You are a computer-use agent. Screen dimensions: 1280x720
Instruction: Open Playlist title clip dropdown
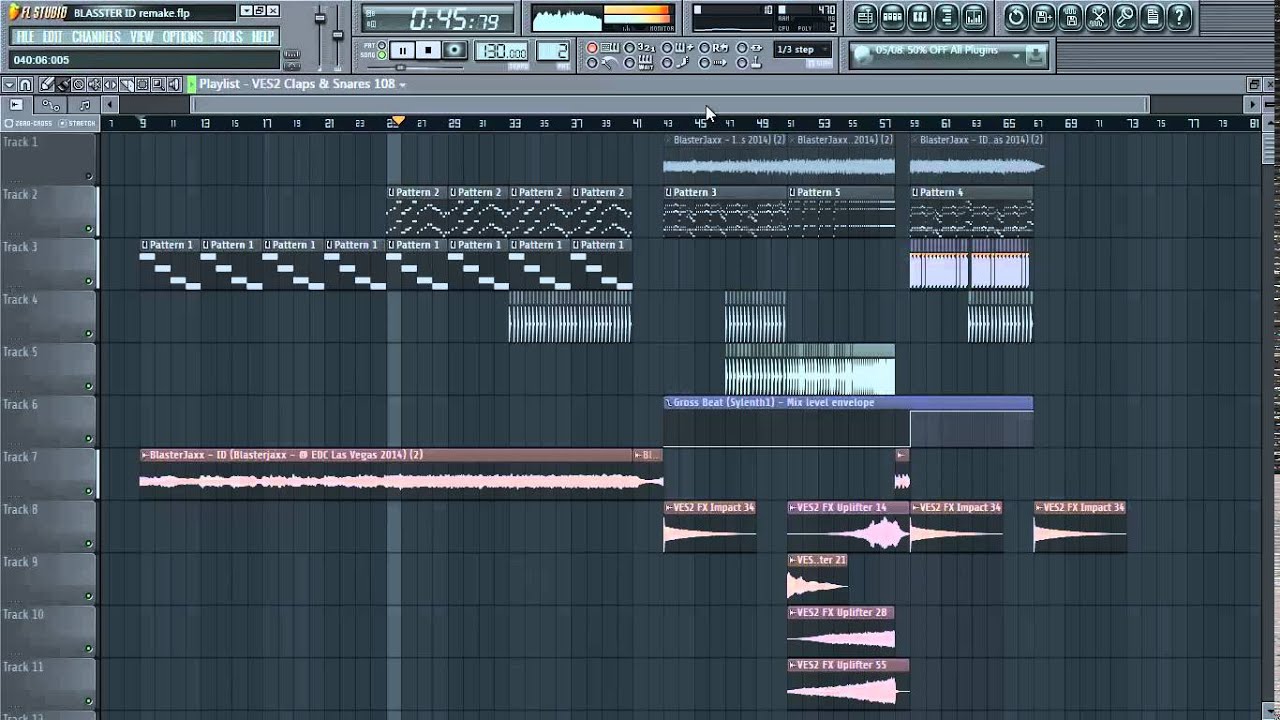click(402, 85)
